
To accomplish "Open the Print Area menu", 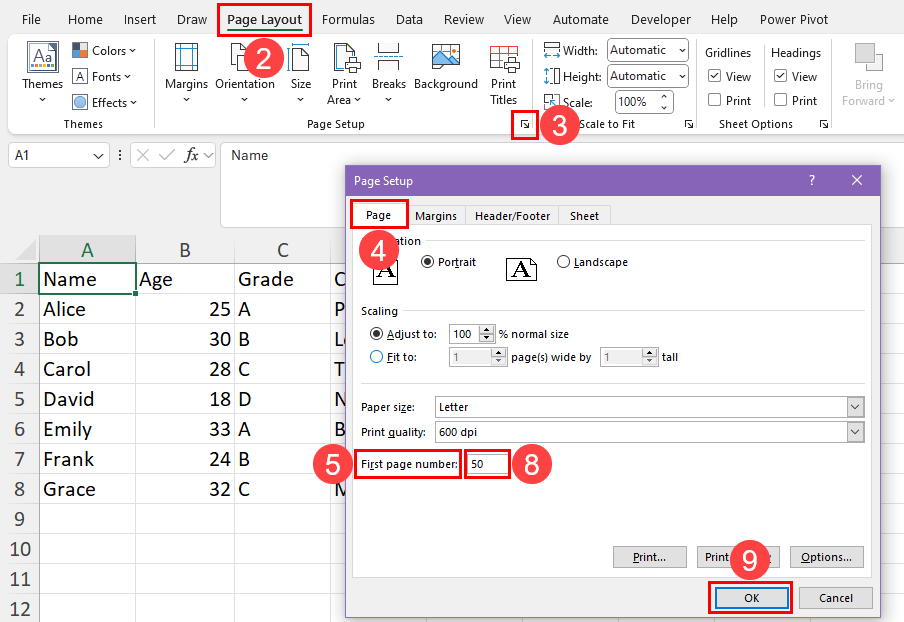I will [344, 73].
